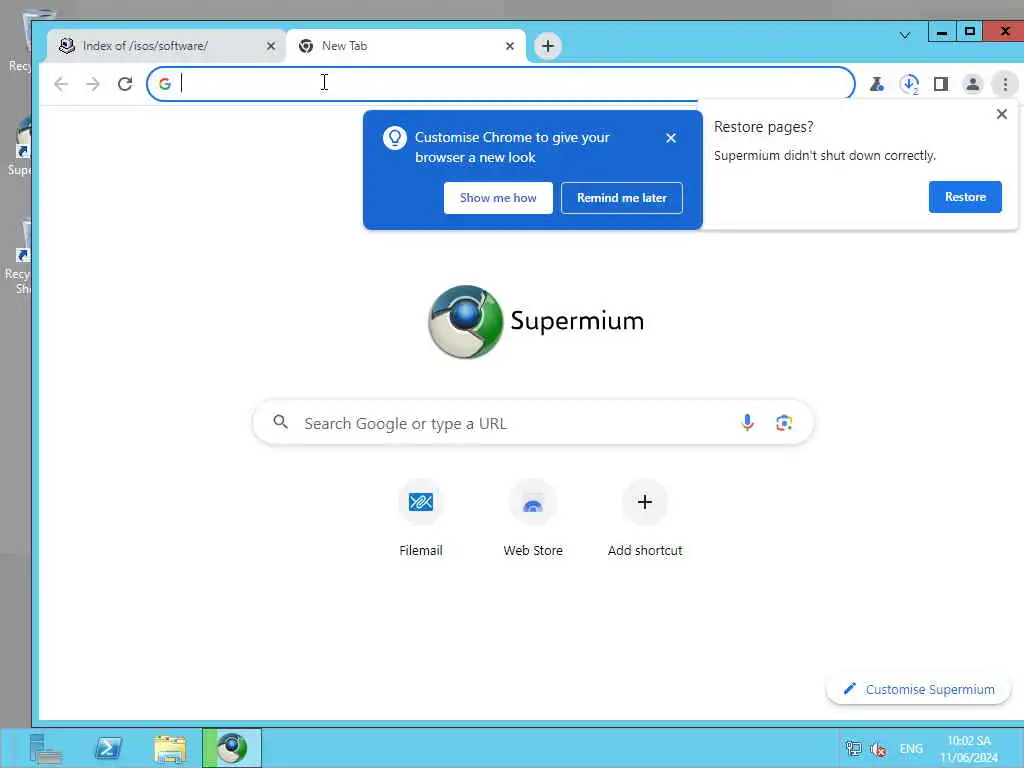The height and width of the screenshot is (768, 1024).
Task: Open network icon in system tray
Action: coord(853,748)
